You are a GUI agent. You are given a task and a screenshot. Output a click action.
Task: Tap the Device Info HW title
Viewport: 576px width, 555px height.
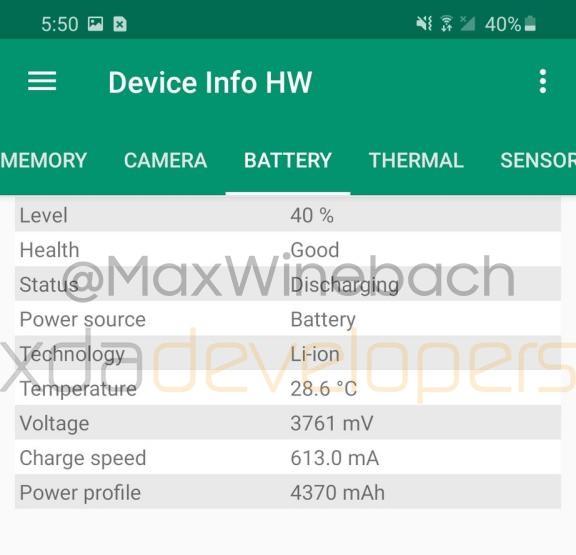click(210, 82)
